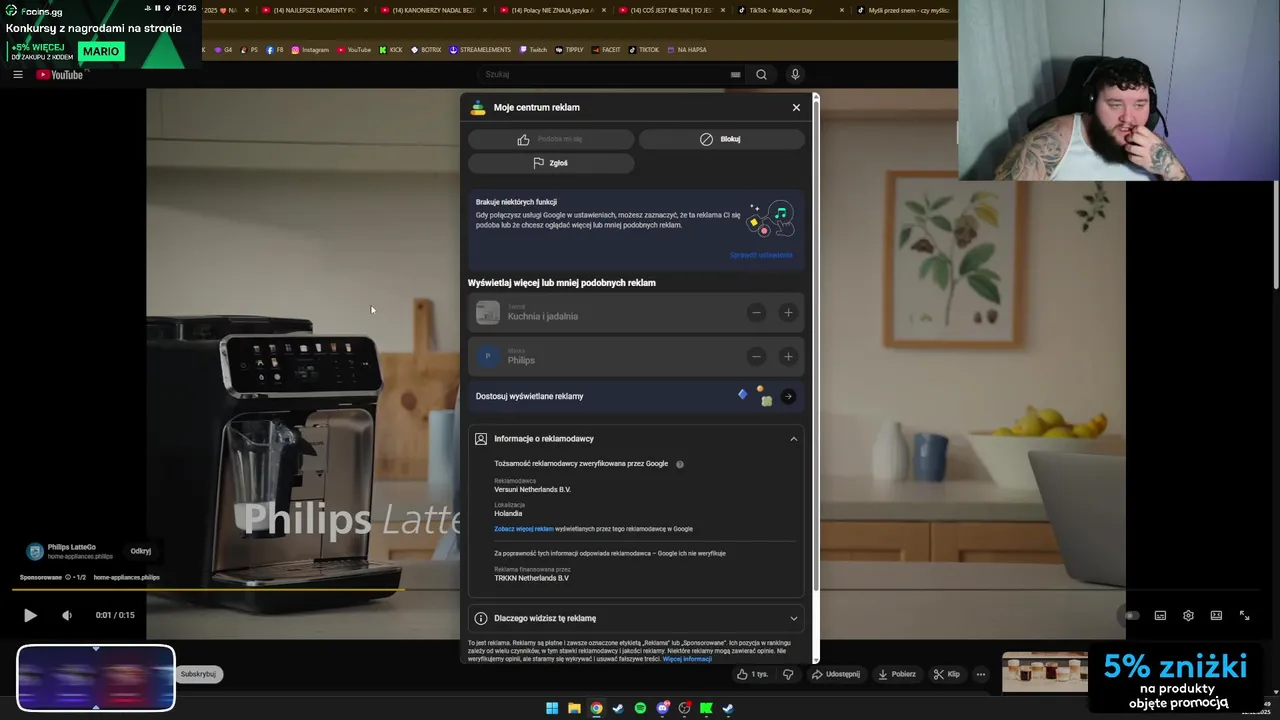Show more Kuchnia i jadalnia ads
Image resolution: width=1280 pixels, height=720 pixels.
click(x=788, y=313)
